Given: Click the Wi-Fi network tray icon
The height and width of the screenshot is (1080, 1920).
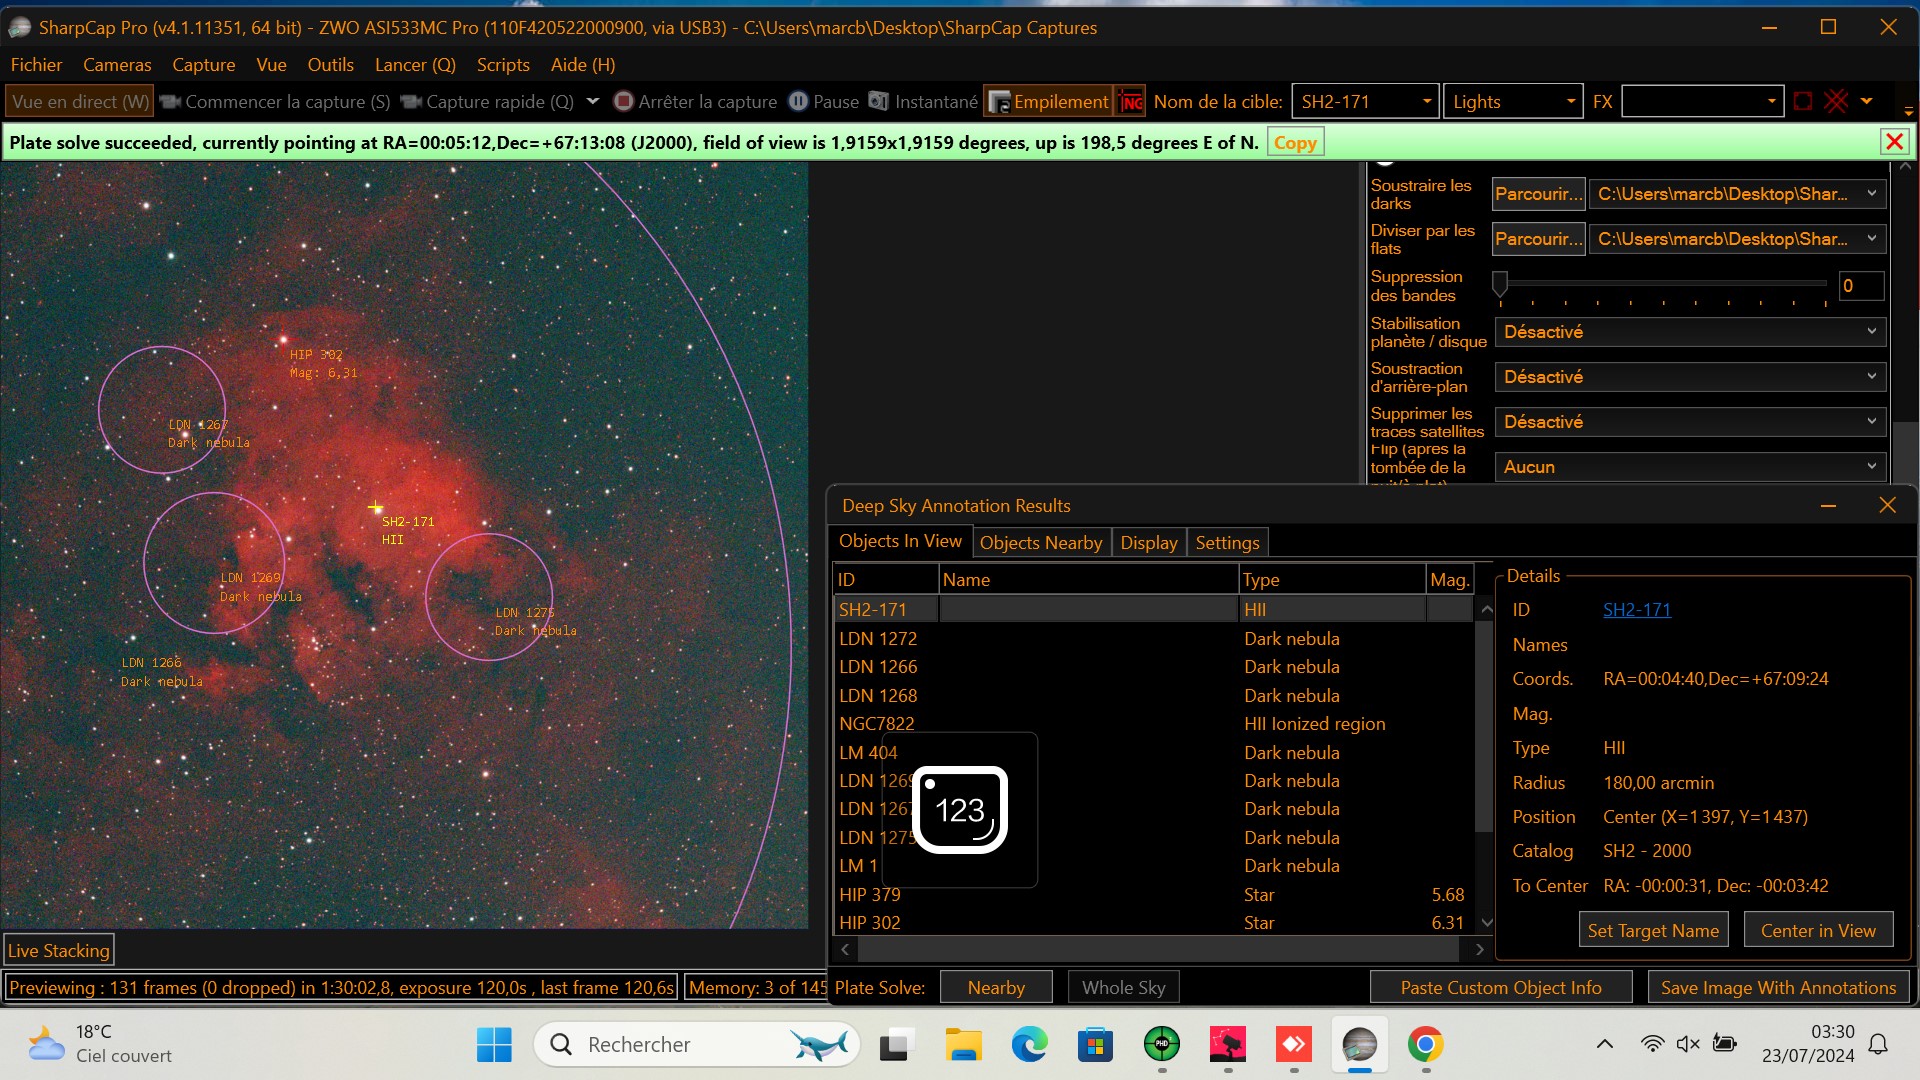Looking at the screenshot, I should coord(1652,1044).
